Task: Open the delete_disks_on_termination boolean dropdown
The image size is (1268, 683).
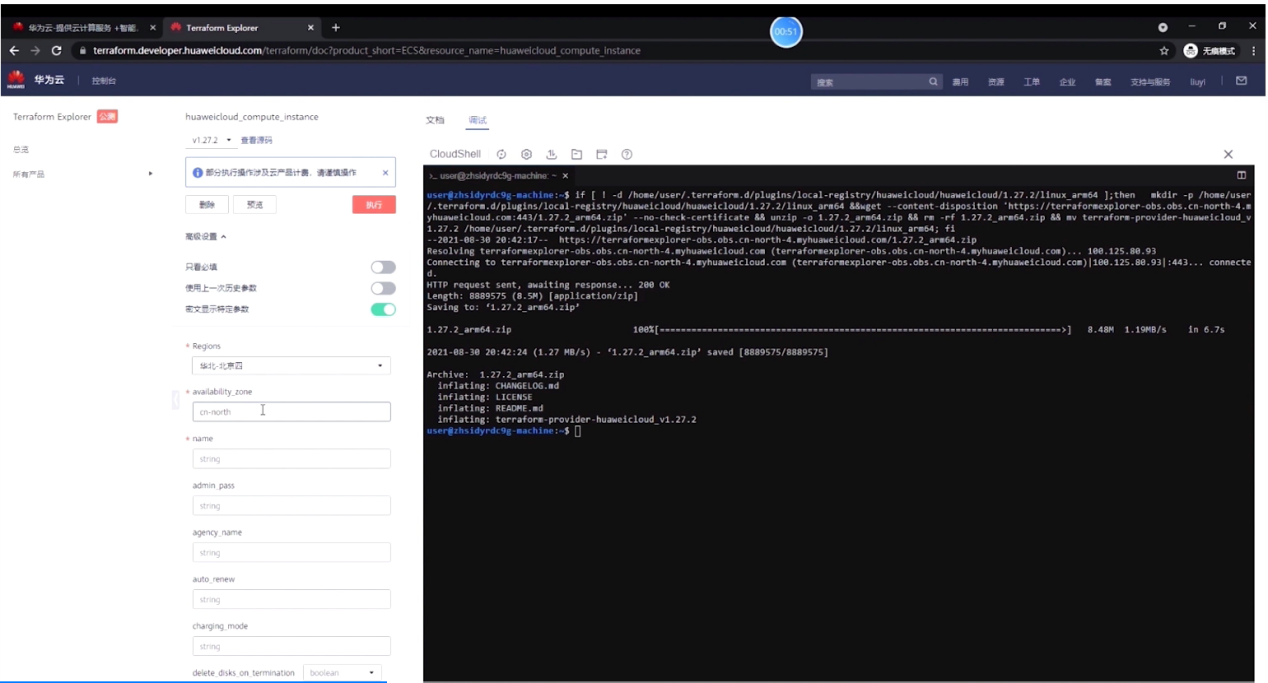Action: (x=342, y=673)
